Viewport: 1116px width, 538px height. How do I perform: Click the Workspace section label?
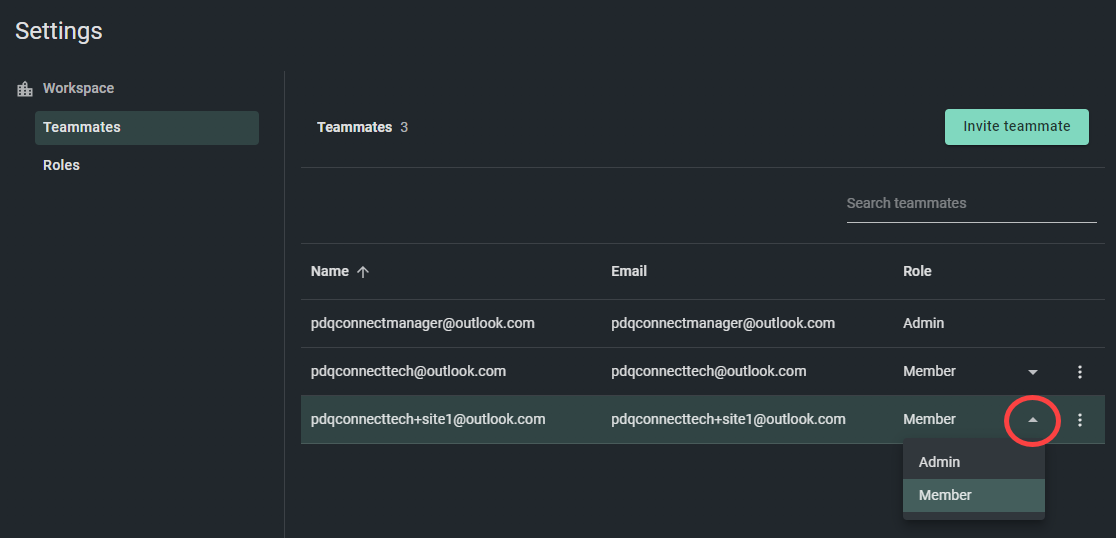(x=78, y=88)
